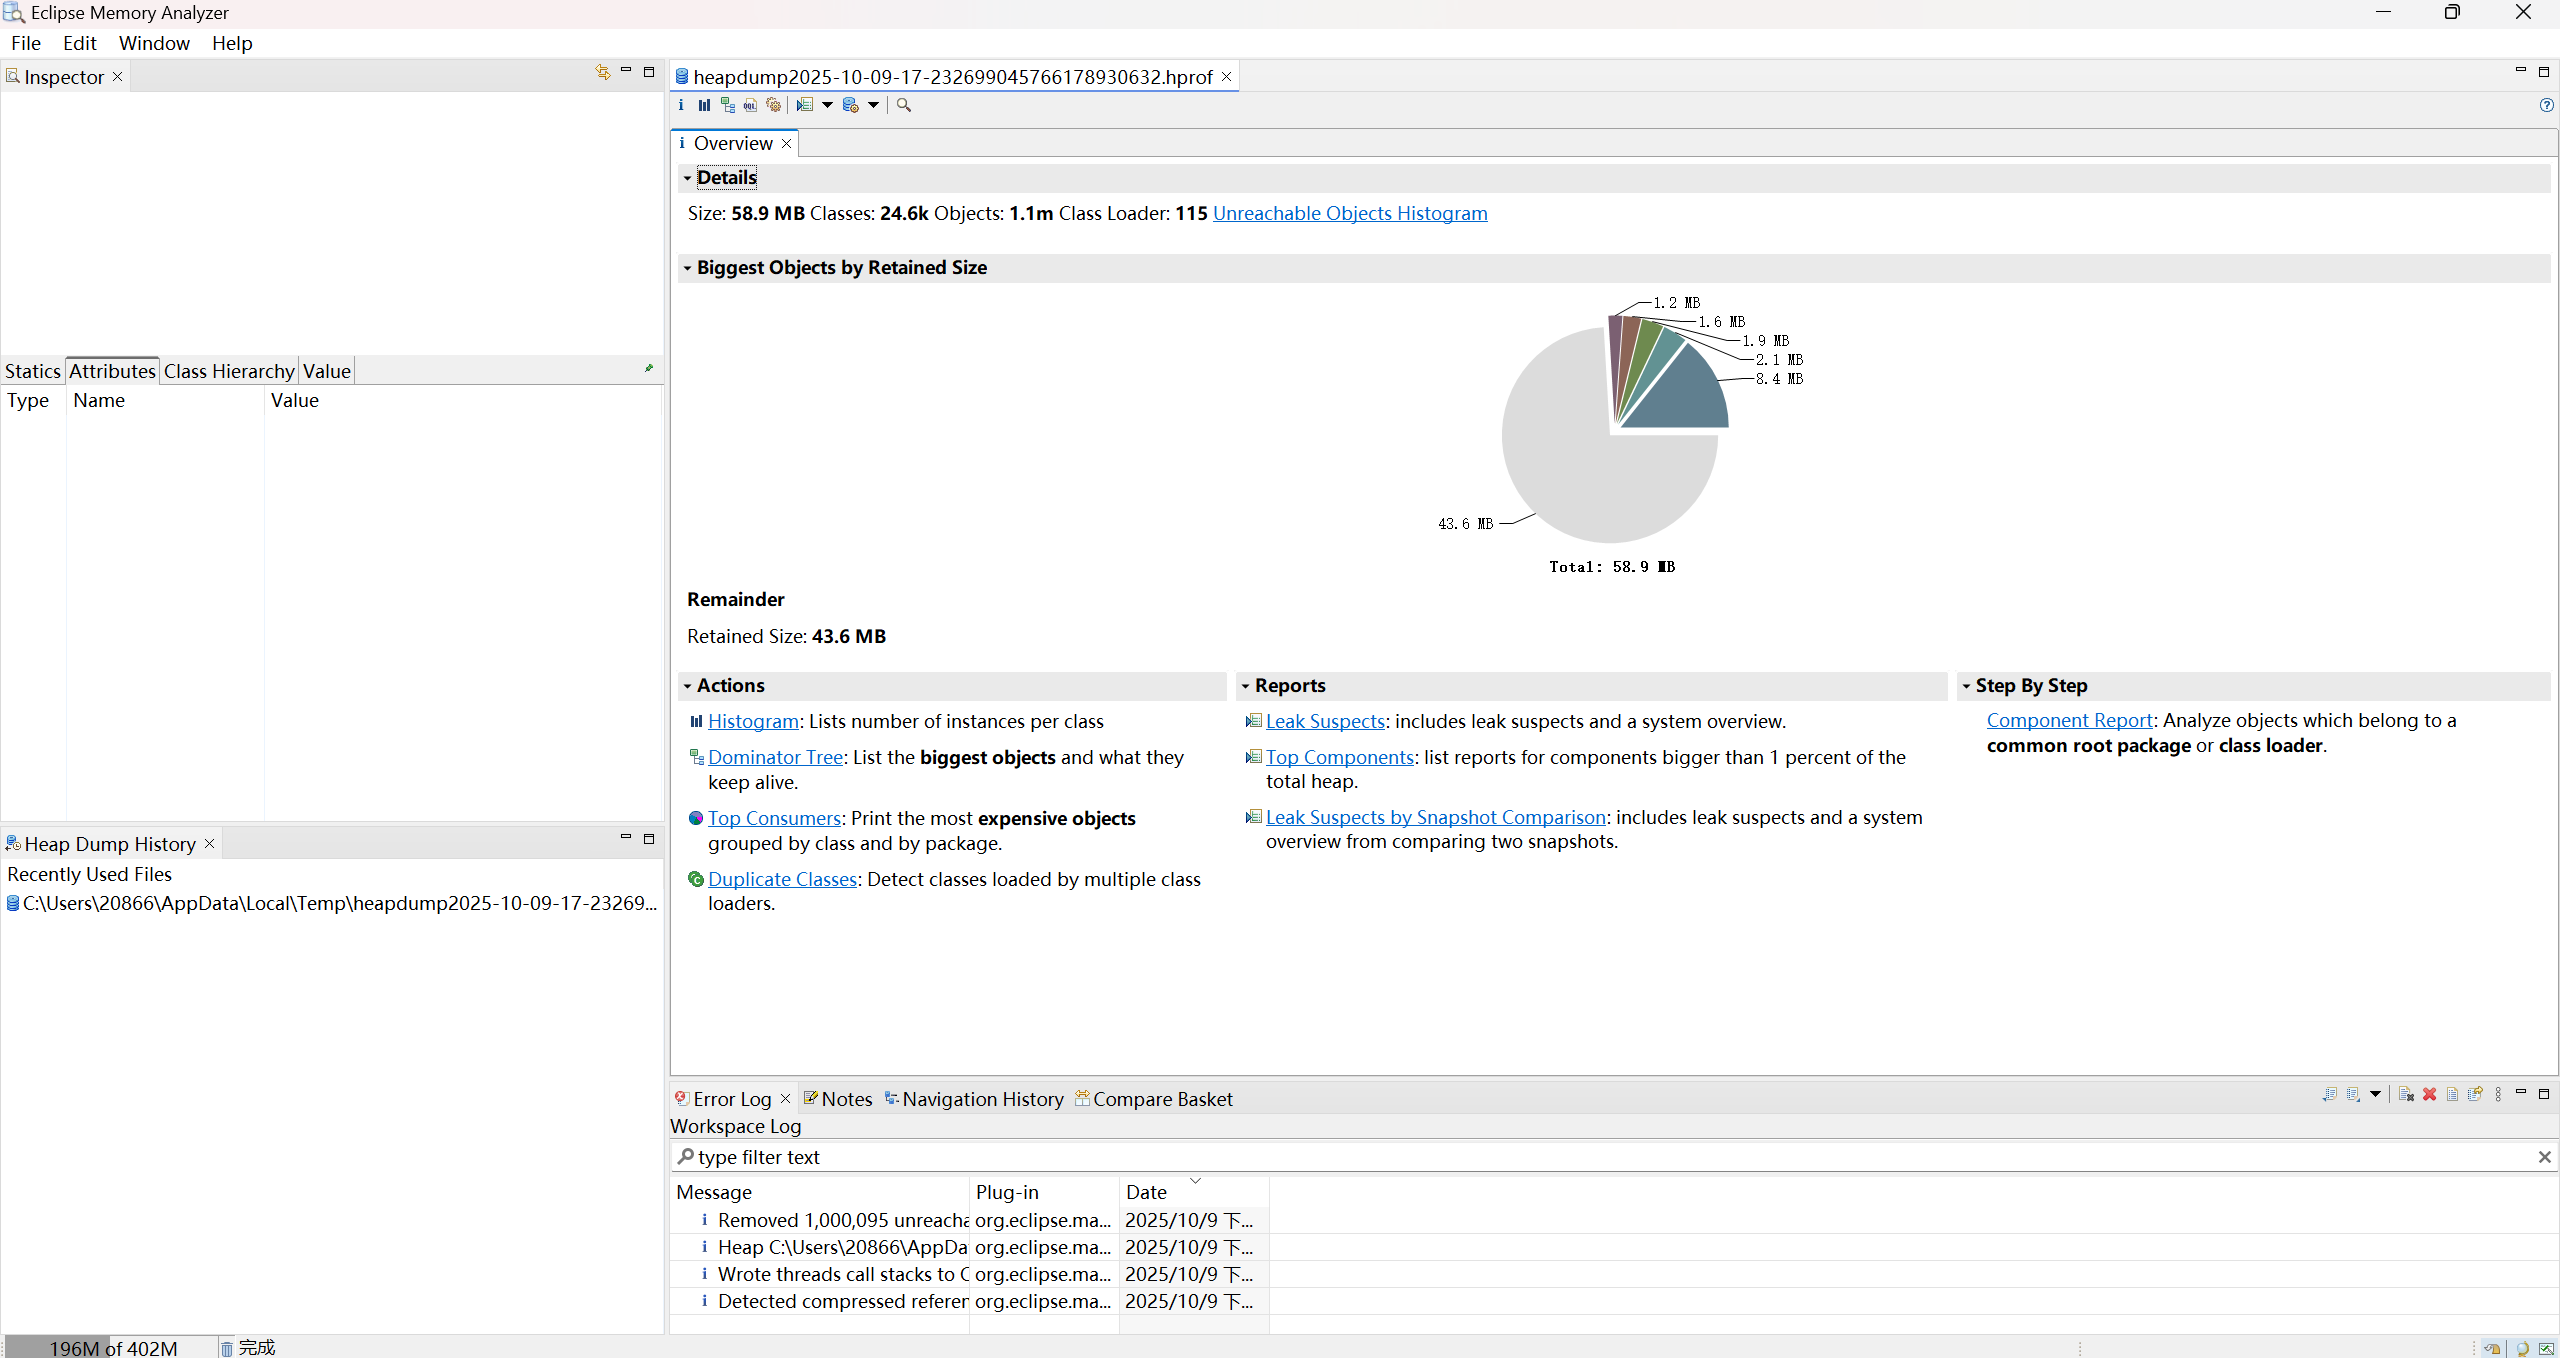Viewport: 2560px width, 1358px height.
Task: Collapse the Actions section
Action: coord(687,686)
